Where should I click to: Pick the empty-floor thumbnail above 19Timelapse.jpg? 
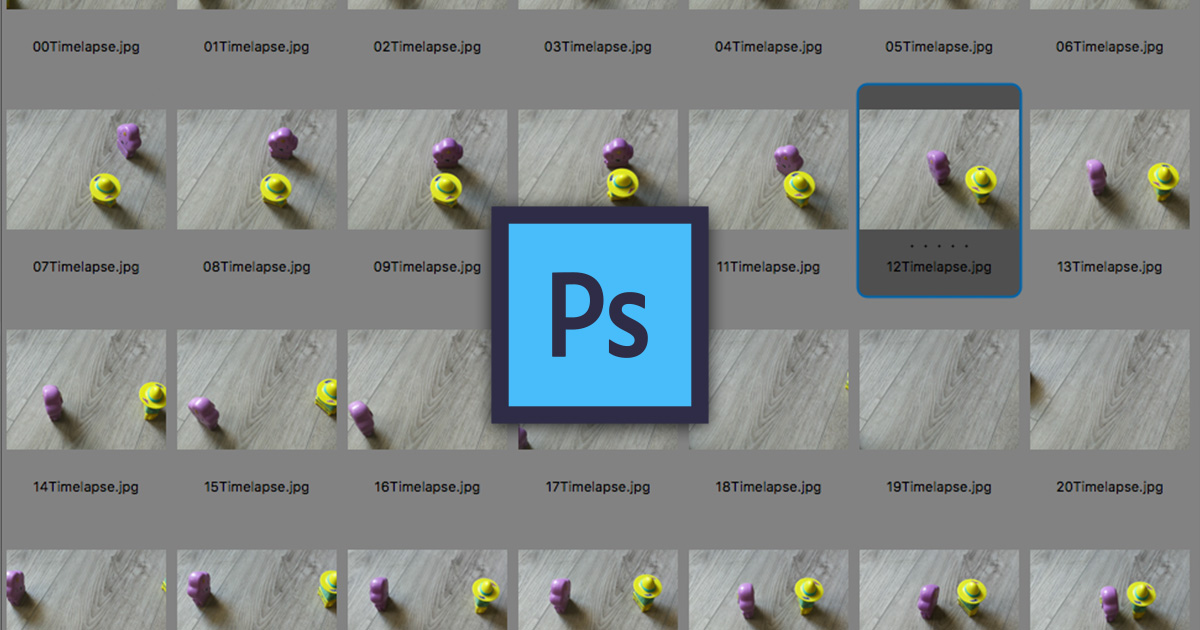[939, 389]
